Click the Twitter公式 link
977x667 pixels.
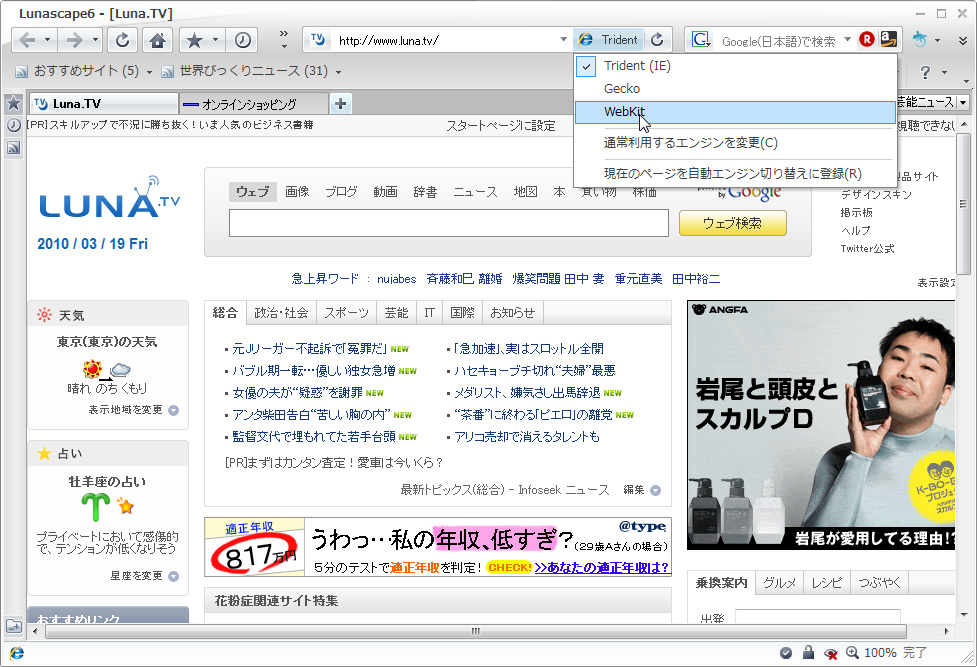[867, 249]
